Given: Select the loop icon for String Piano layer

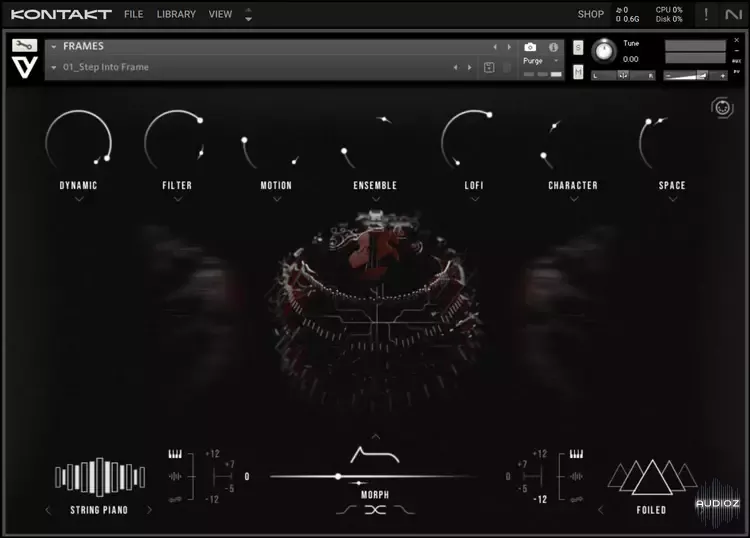Looking at the screenshot, I should (x=175, y=499).
